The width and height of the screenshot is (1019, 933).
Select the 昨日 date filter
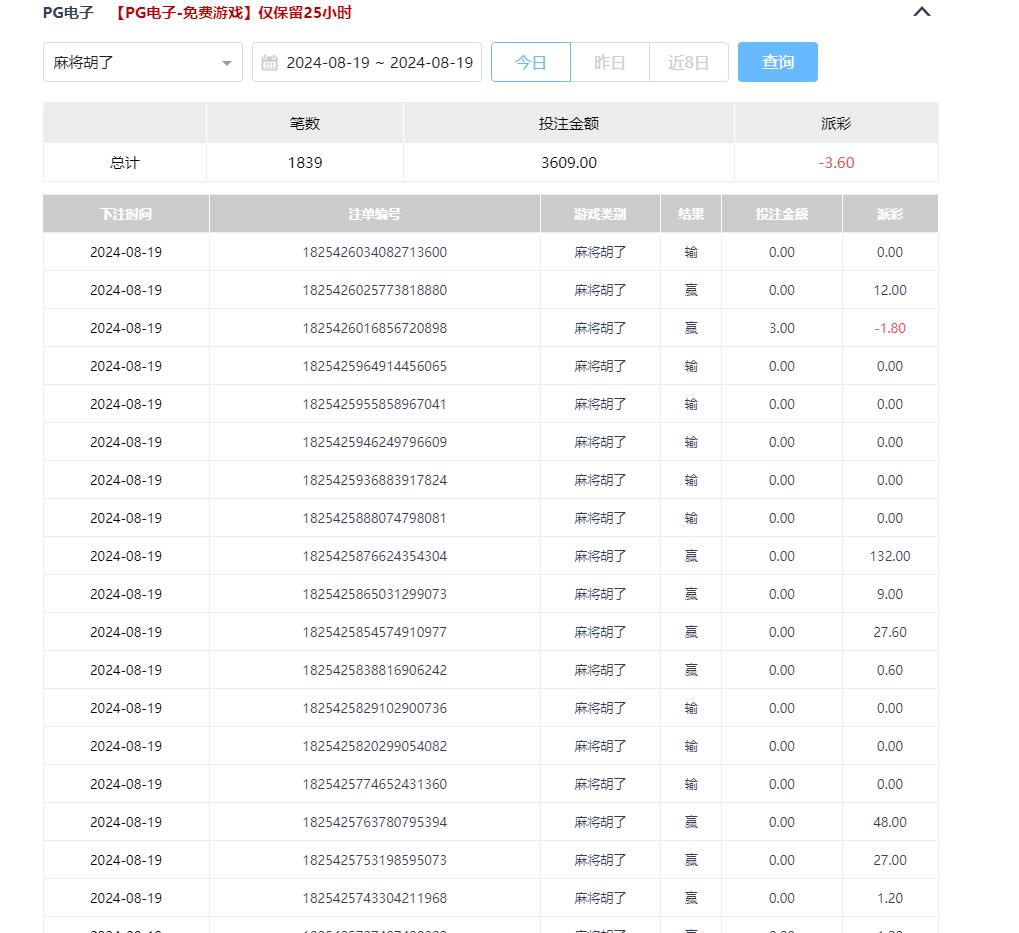(609, 62)
